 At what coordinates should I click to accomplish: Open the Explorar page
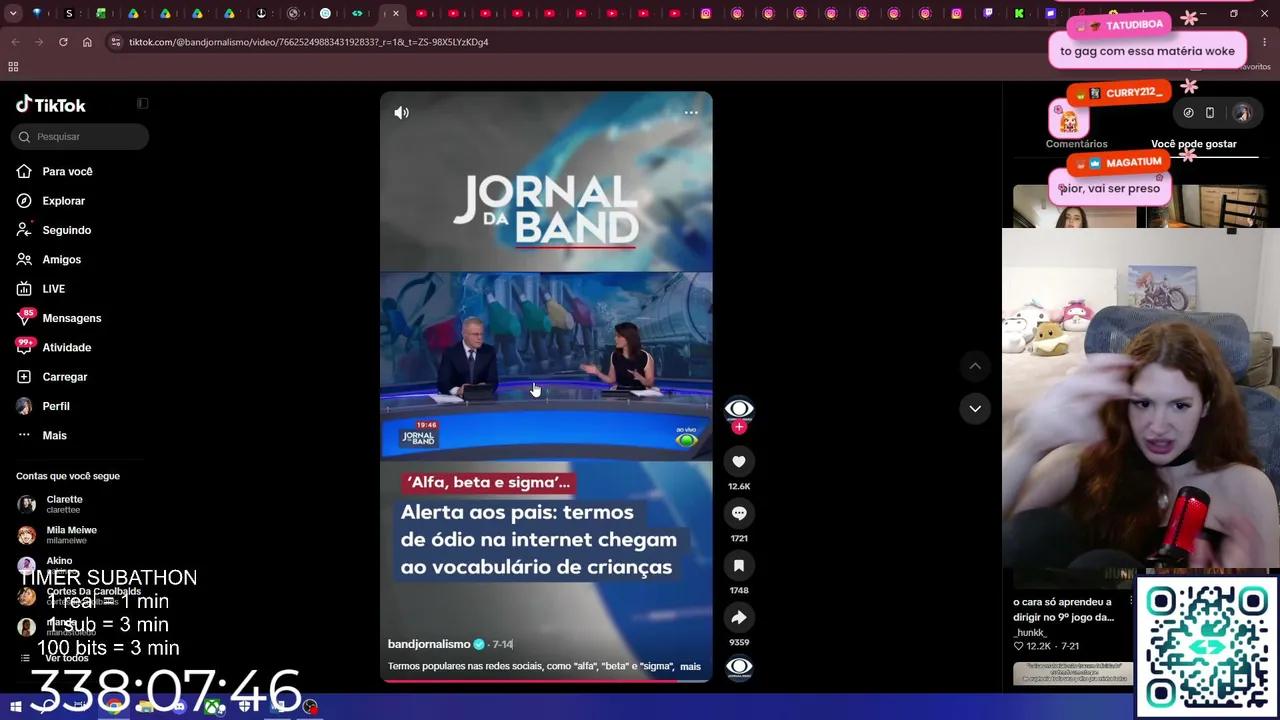[x=63, y=201]
